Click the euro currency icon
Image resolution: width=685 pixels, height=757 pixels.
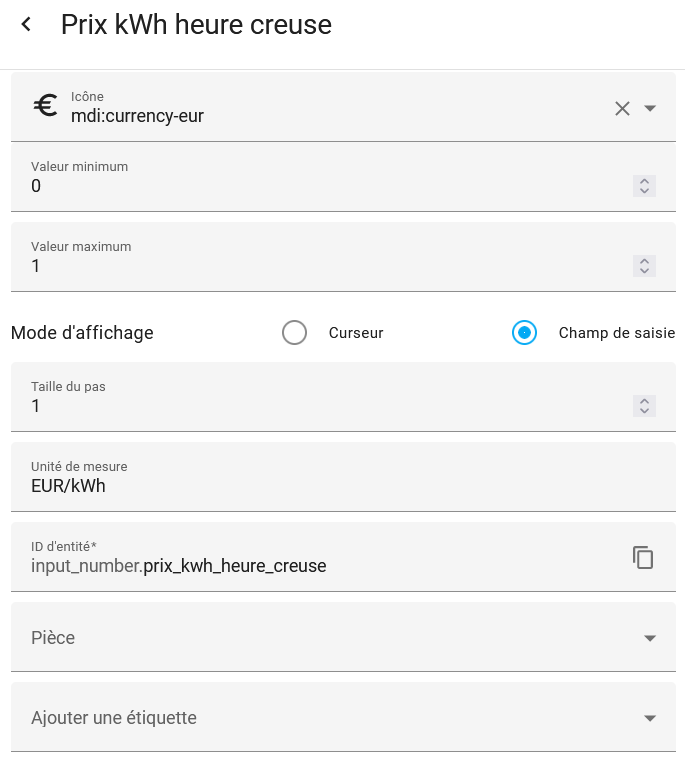point(45,106)
